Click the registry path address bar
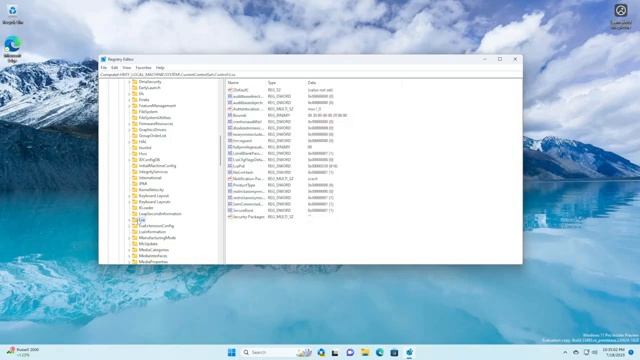This screenshot has width=640, height=360. coord(310,75)
